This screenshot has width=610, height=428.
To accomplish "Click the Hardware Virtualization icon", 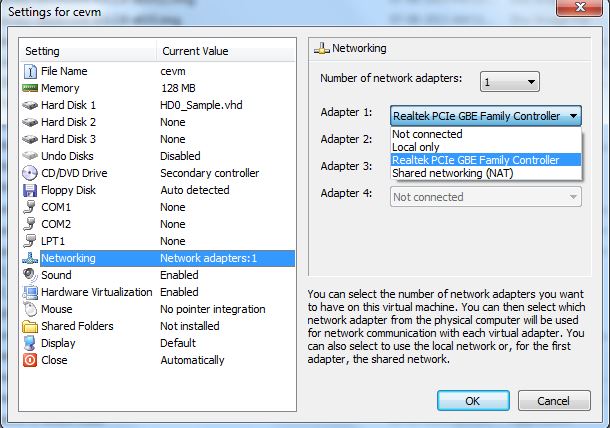I will tap(30, 292).
